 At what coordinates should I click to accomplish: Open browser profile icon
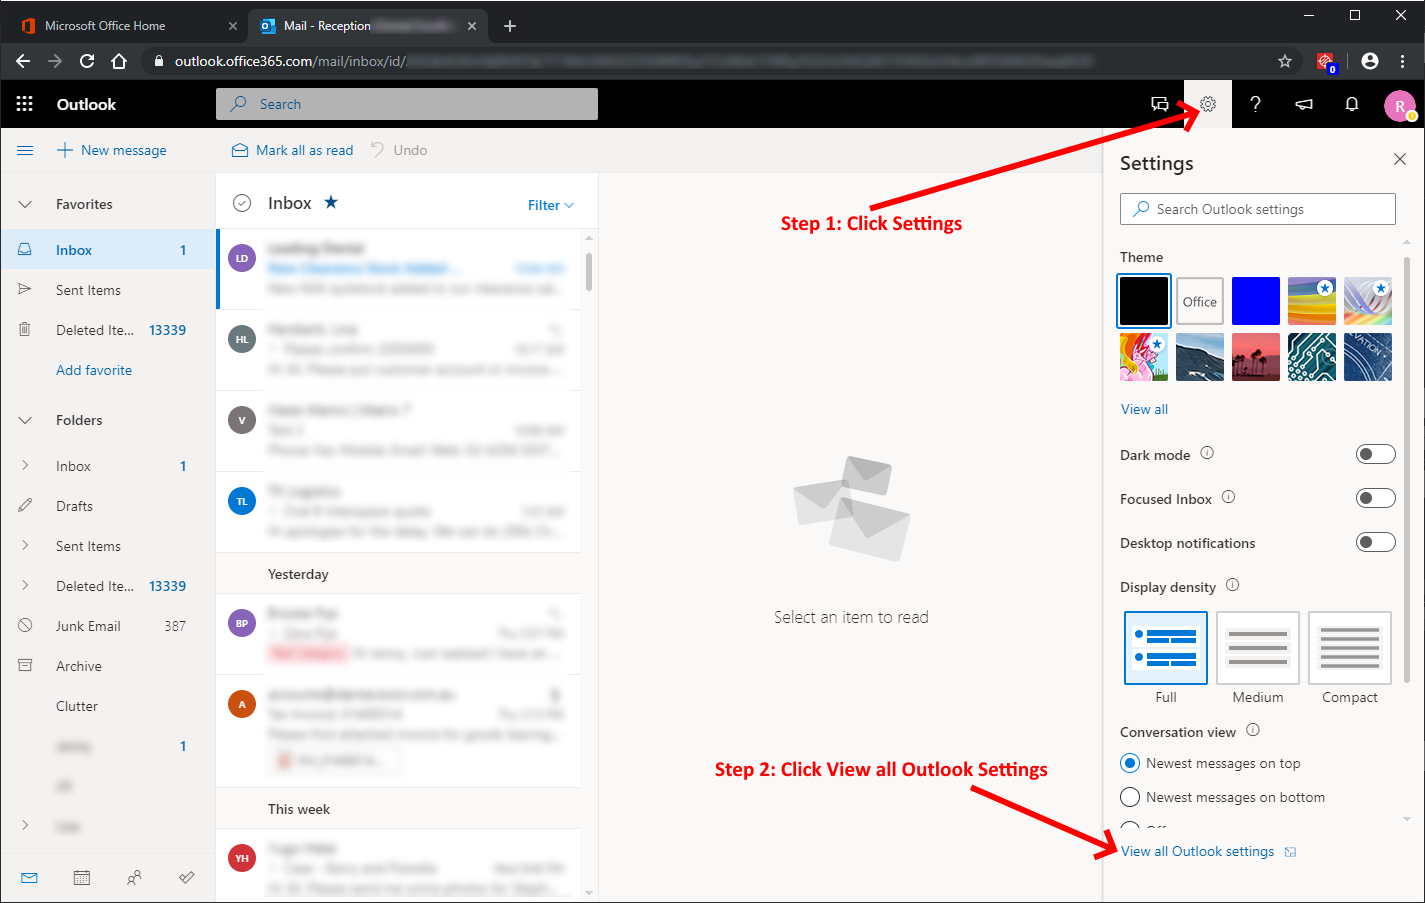pos(1370,61)
